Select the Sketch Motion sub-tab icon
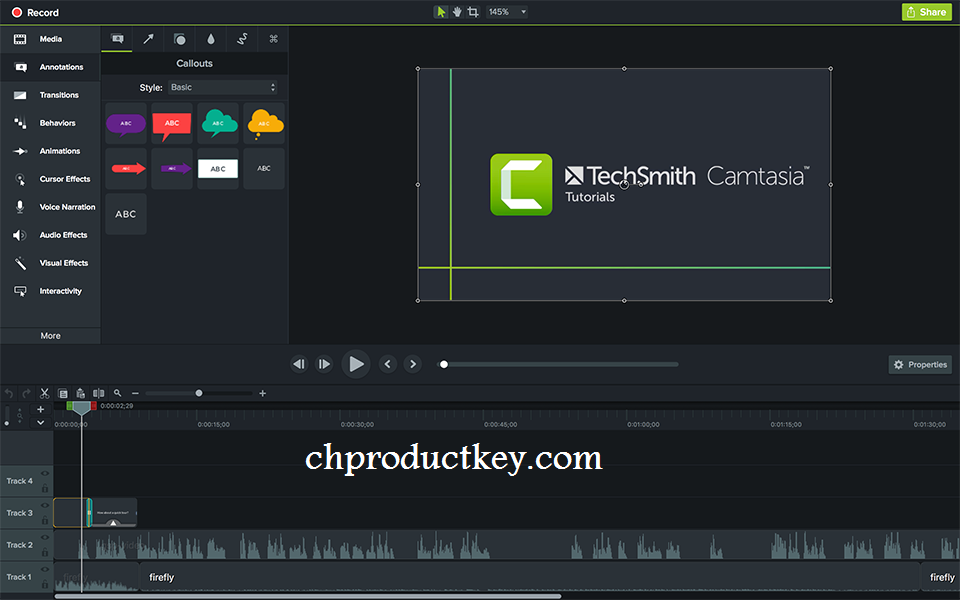The height and width of the screenshot is (600, 960). click(x=242, y=39)
